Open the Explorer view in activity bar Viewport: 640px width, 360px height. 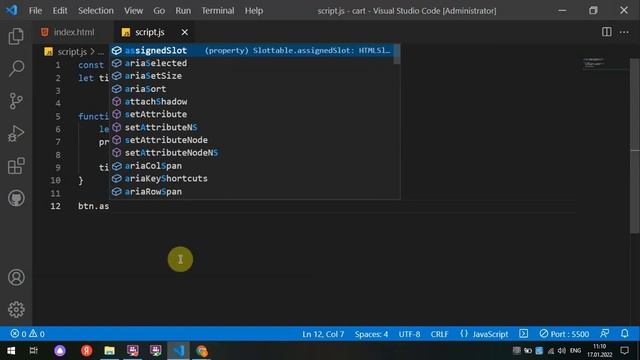(16, 36)
